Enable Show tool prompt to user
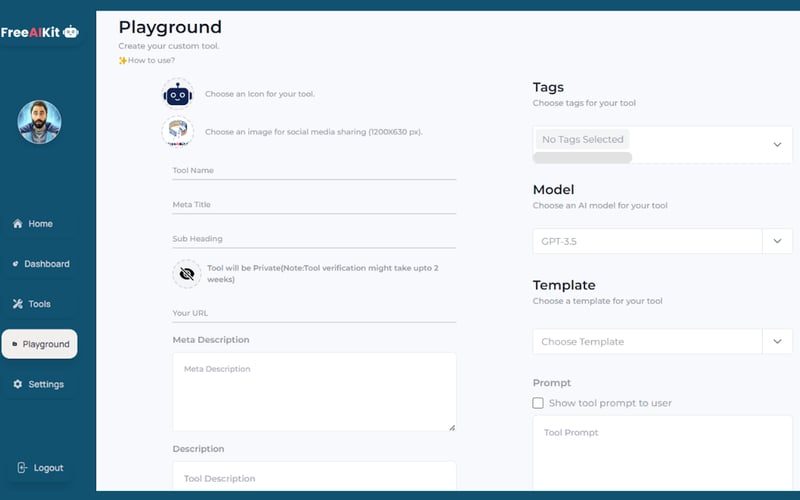This screenshot has height=500, width=800. (538, 403)
